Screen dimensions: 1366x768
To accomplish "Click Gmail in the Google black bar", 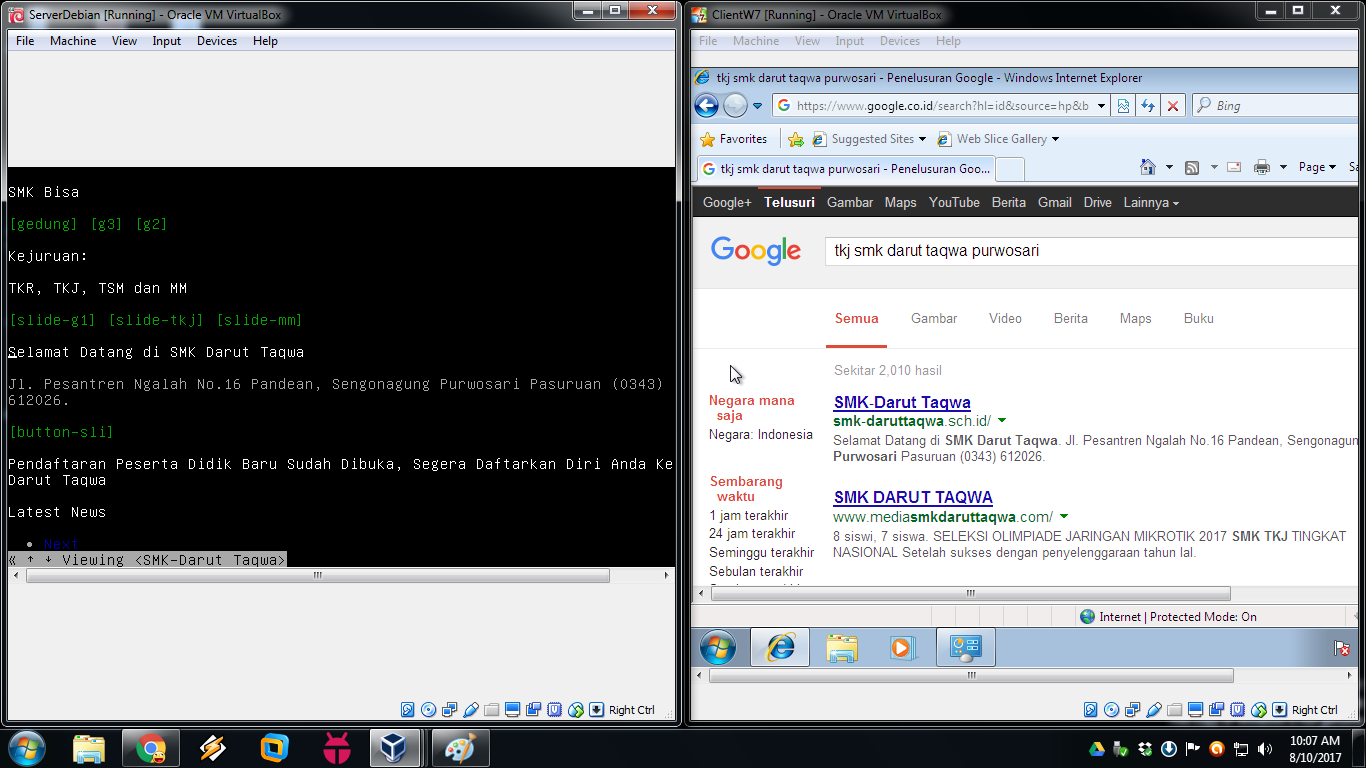I will (x=1054, y=202).
